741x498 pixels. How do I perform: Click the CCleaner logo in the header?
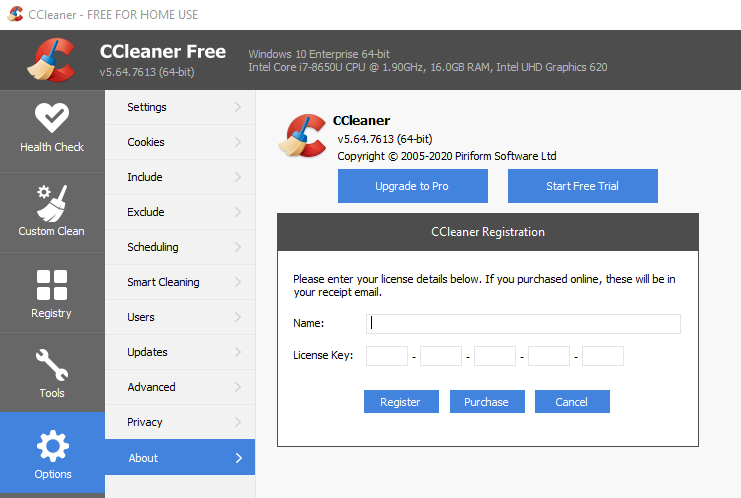click(51, 61)
